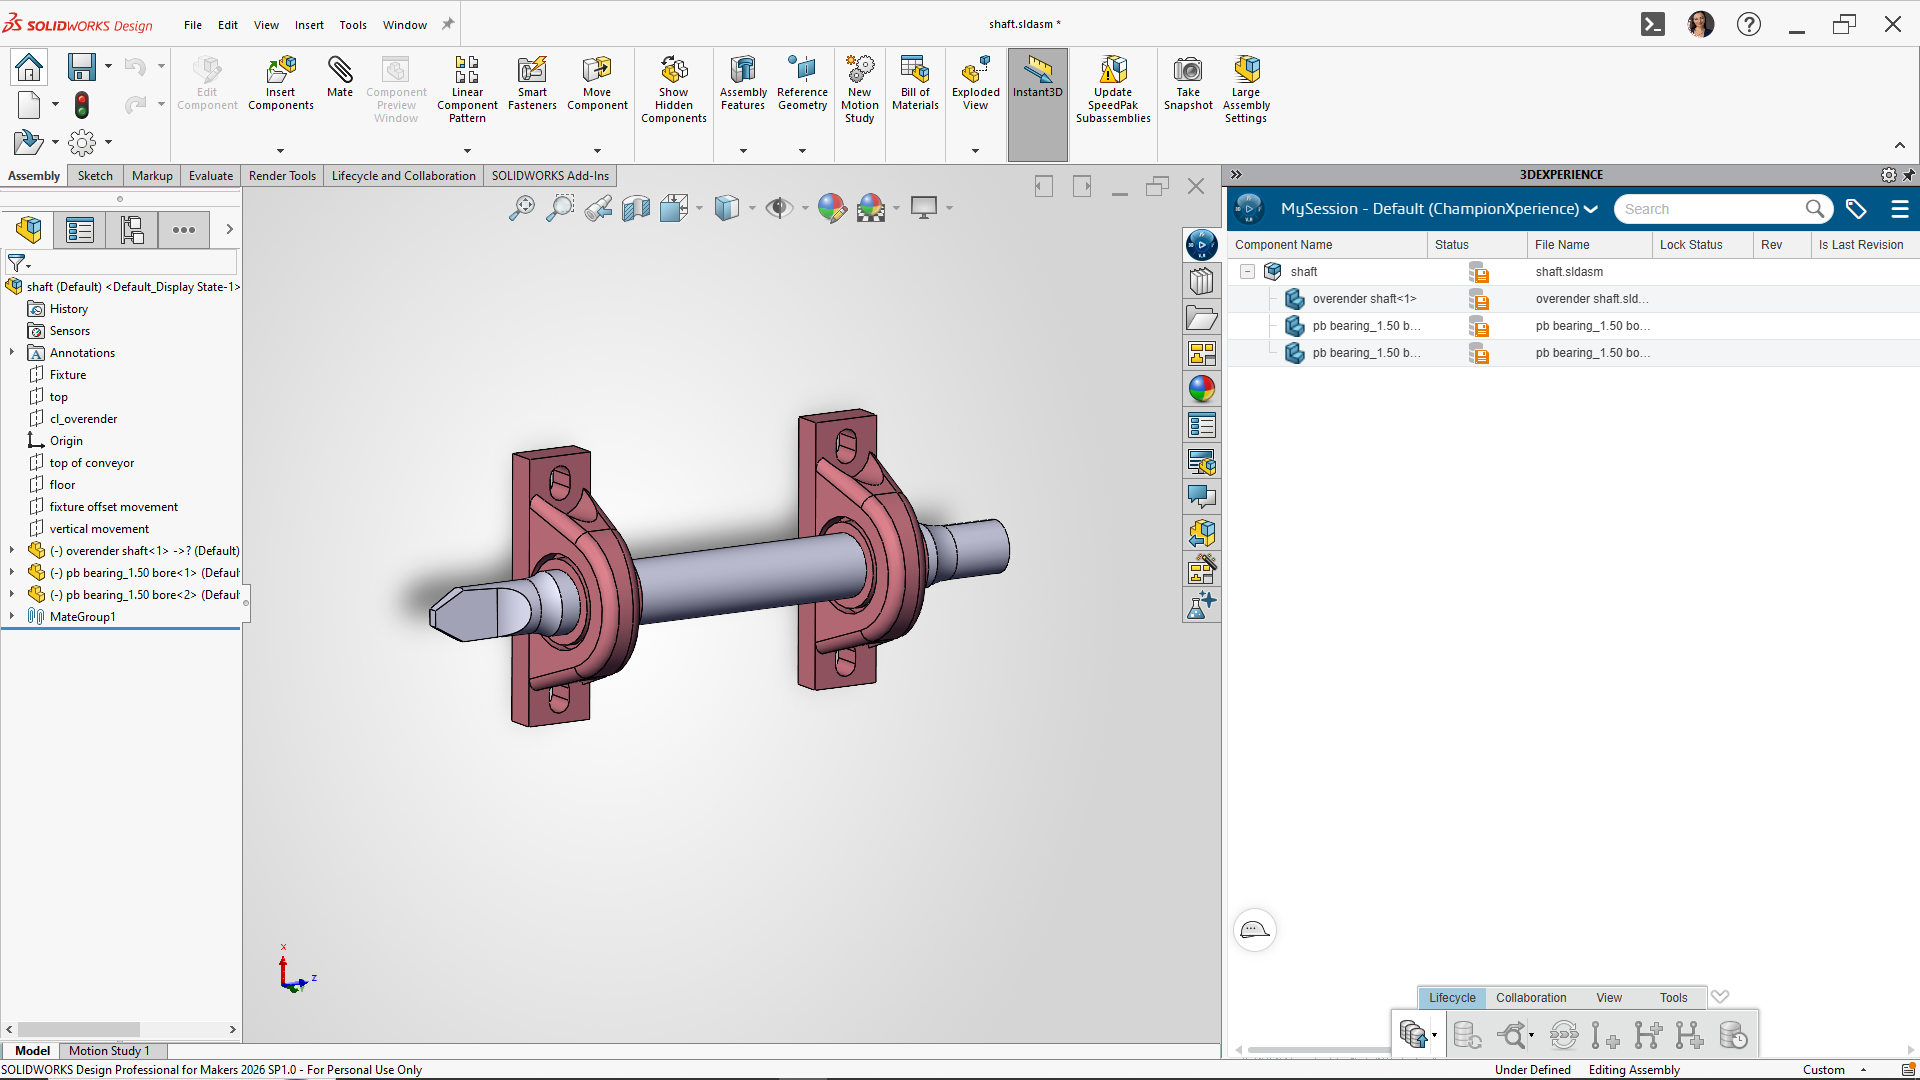Switch to the Evaluate tab
1920x1080 pixels.
pos(210,176)
